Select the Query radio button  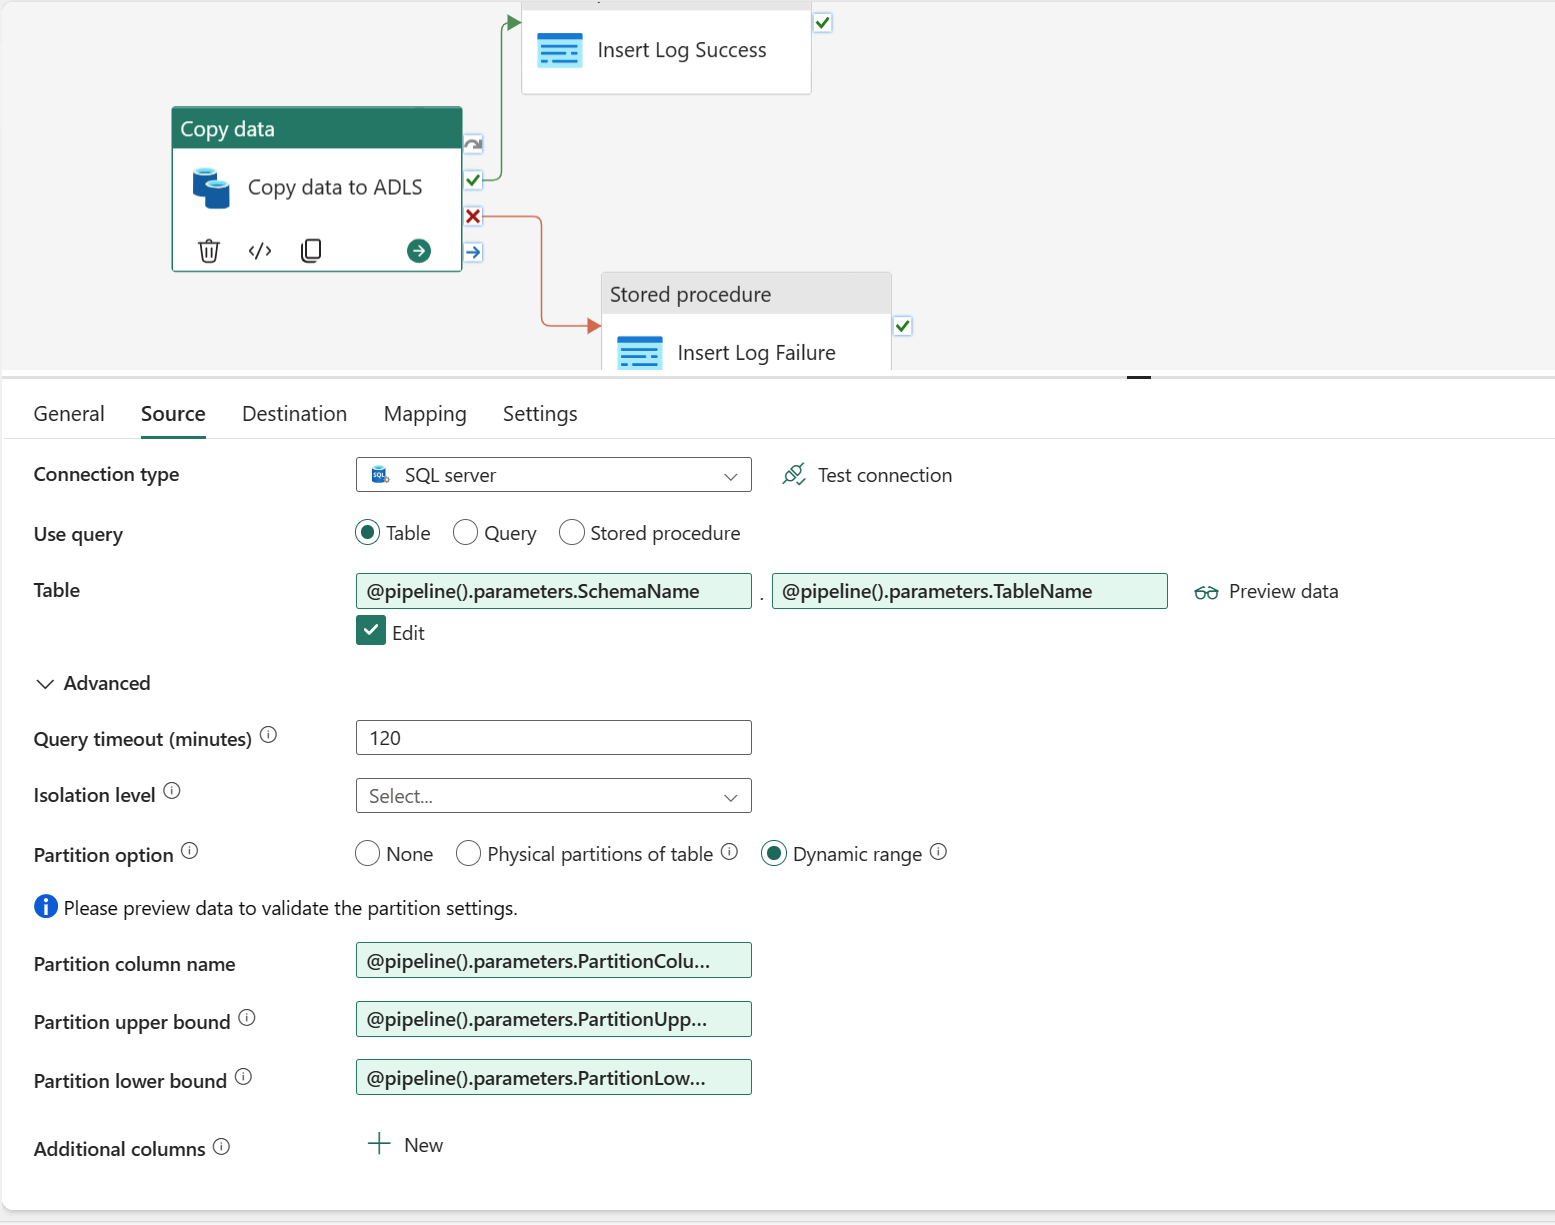tap(465, 532)
